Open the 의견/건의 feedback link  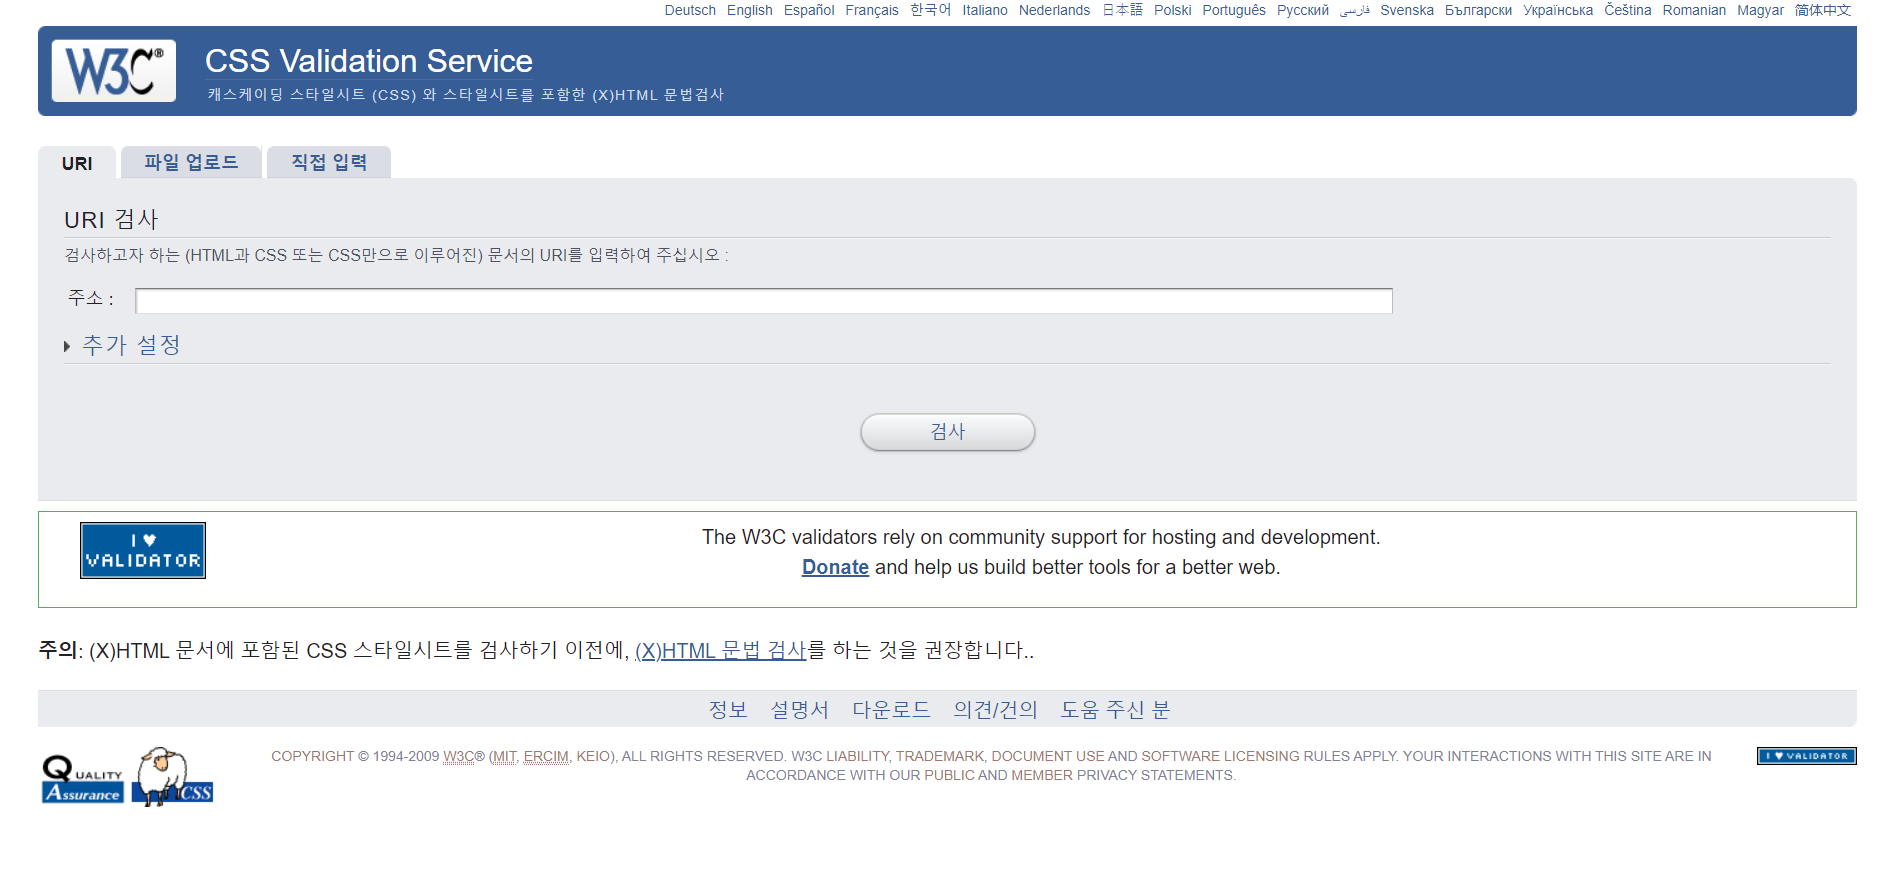pos(995,709)
